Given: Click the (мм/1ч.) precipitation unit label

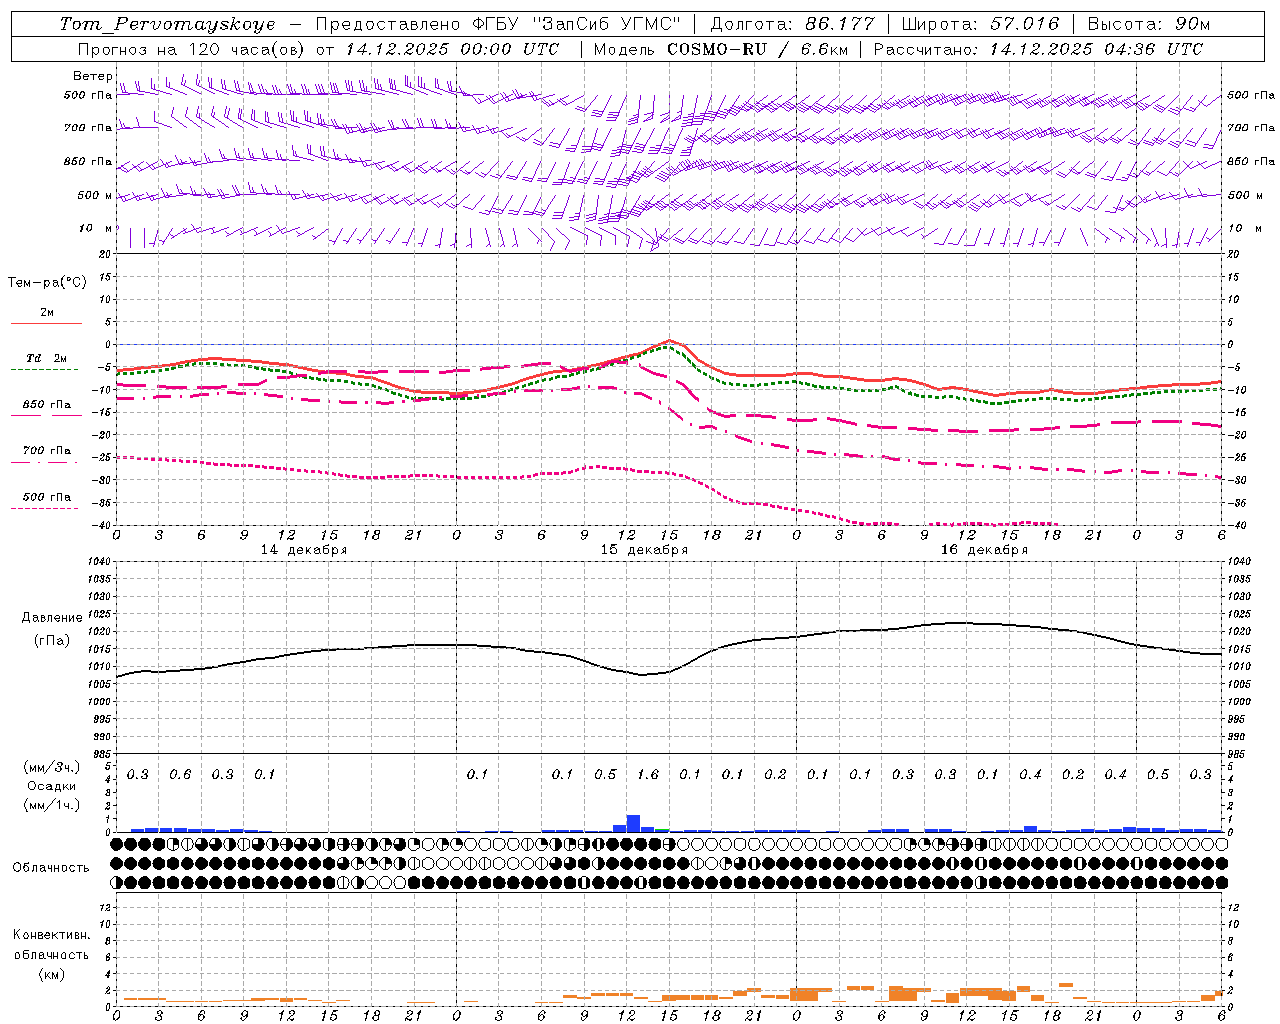Looking at the screenshot, I should [52, 805].
